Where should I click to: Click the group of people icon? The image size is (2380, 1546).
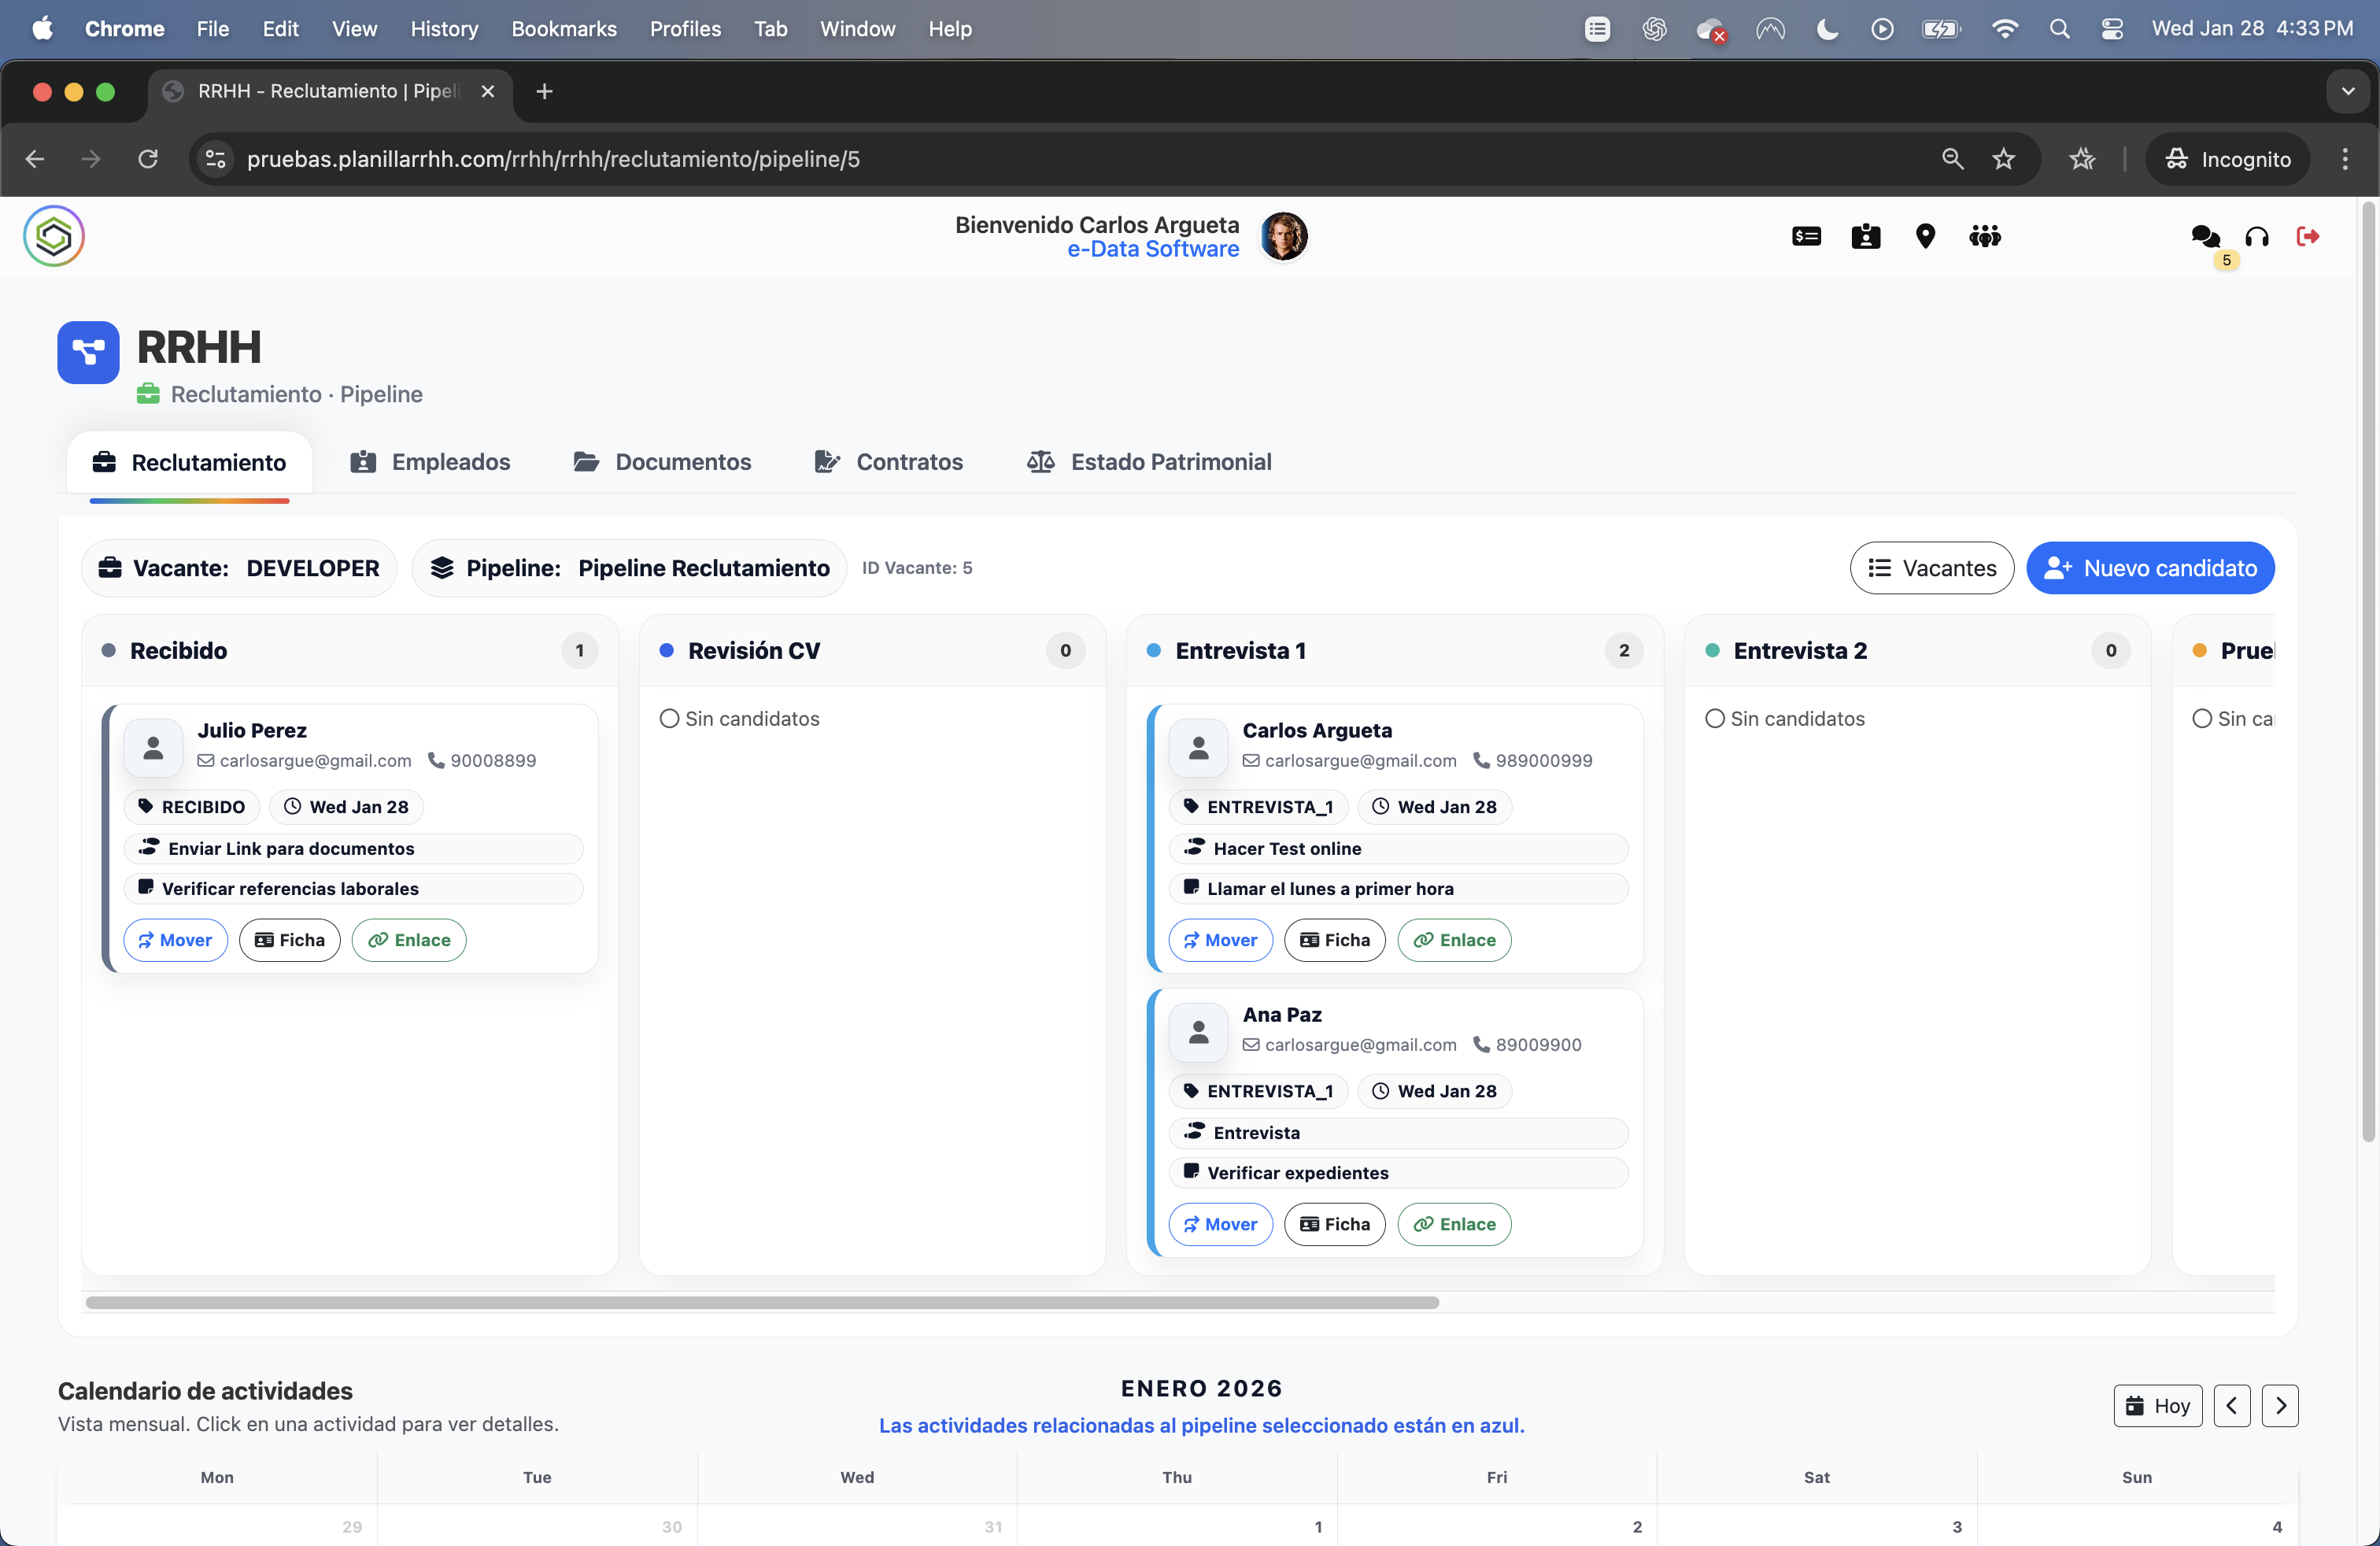coord(1986,237)
